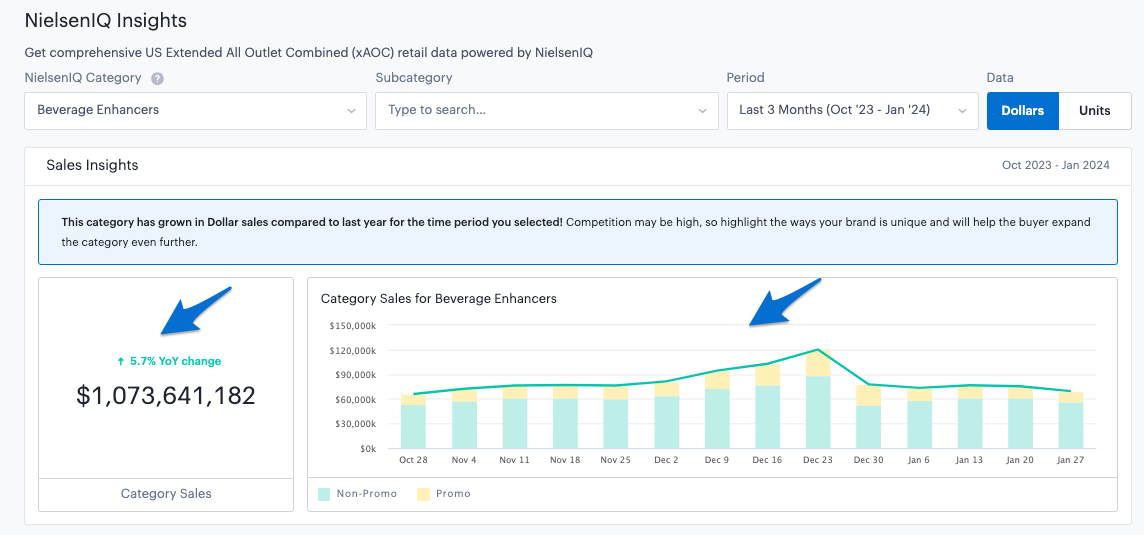Click the Jan 13 x-axis label
1144x535 pixels.
[970, 461]
